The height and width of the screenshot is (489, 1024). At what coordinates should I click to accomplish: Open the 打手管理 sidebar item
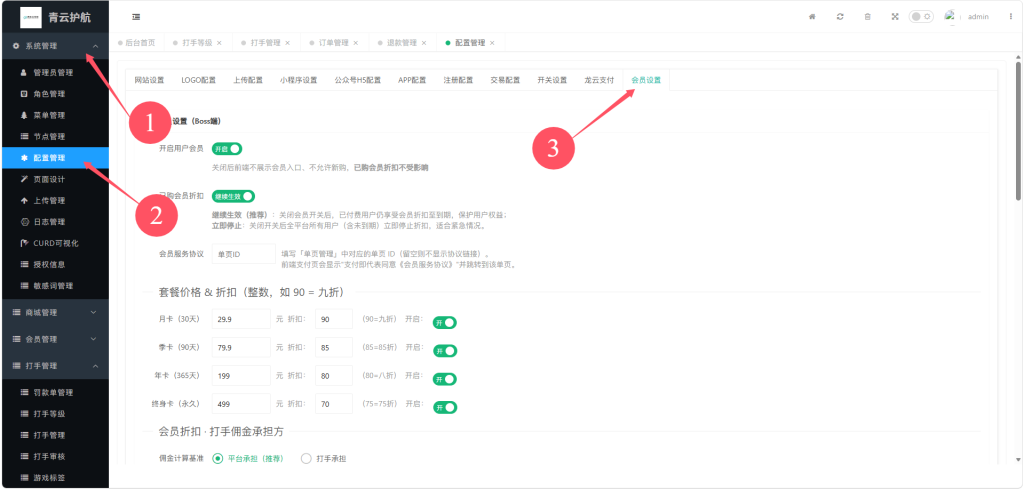[54, 435]
